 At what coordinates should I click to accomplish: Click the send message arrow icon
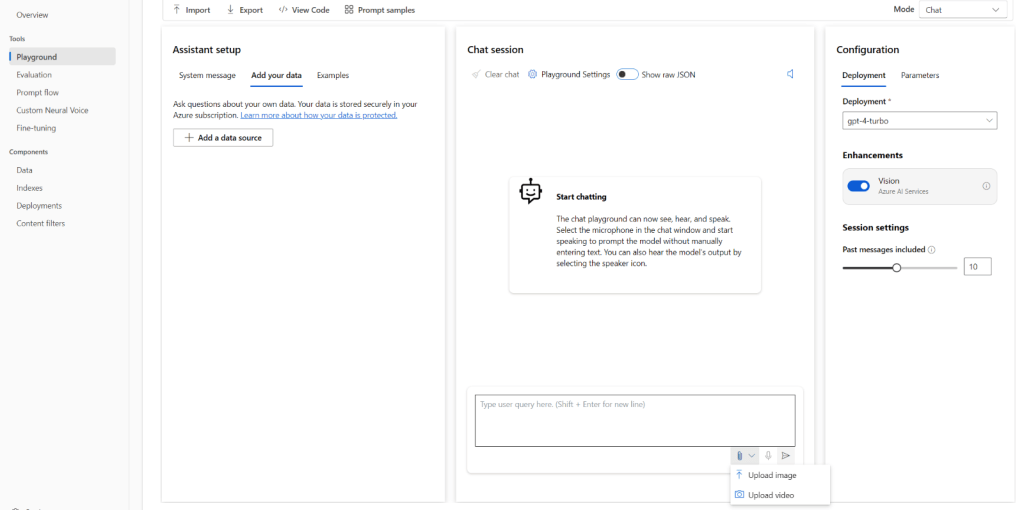point(785,455)
